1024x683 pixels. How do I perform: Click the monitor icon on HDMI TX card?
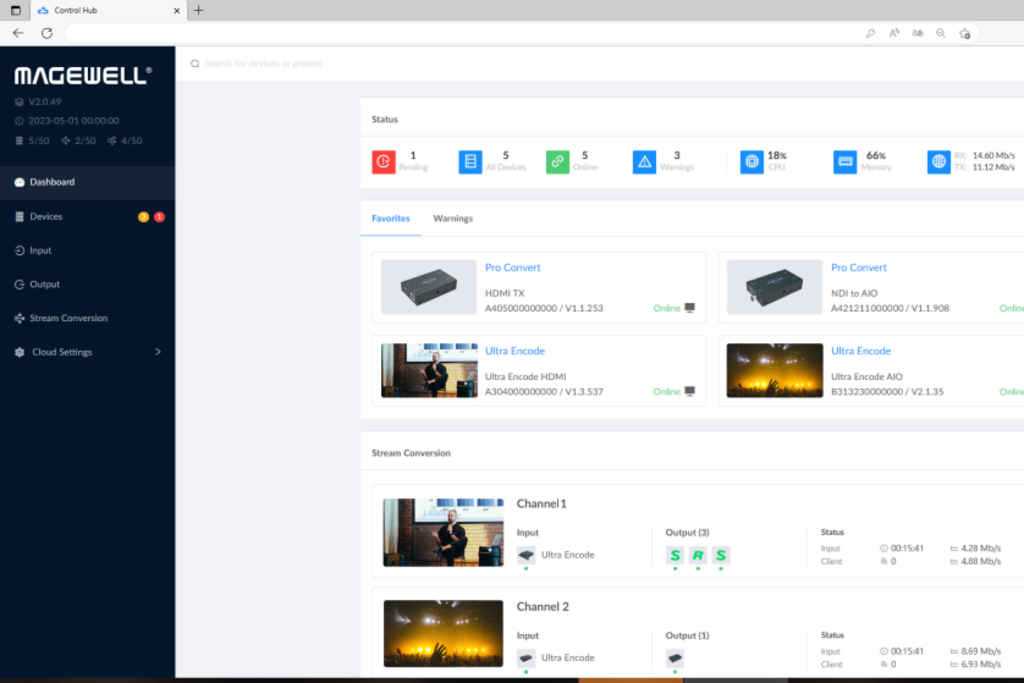[690, 308]
